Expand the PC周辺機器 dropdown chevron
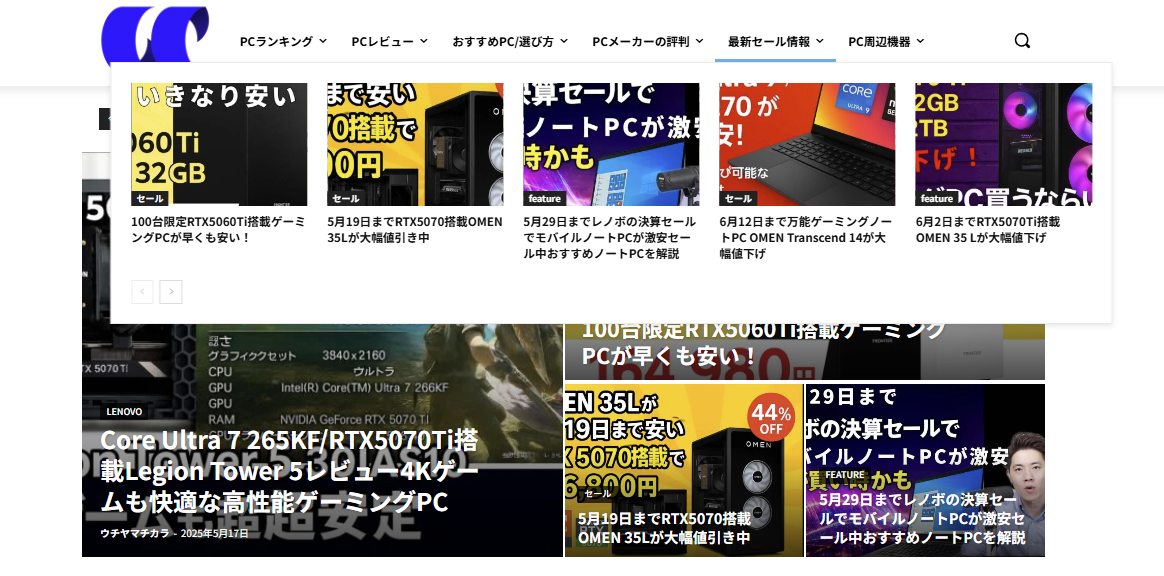 [x=921, y=42]
